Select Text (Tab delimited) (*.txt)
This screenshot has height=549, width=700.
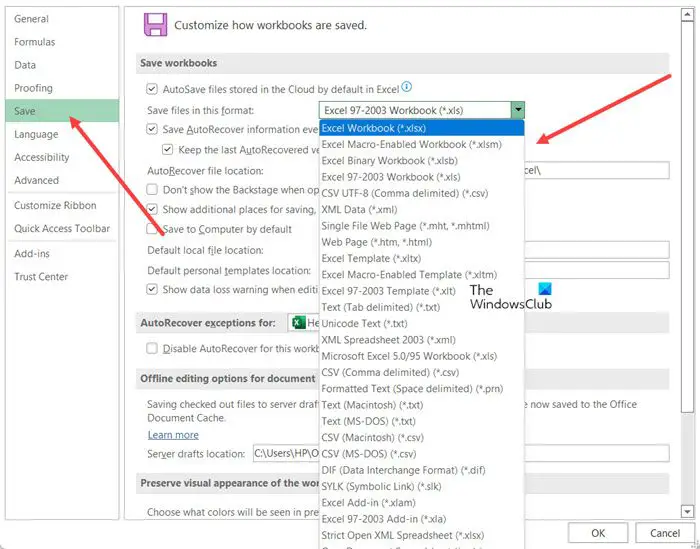coord(421,308)
